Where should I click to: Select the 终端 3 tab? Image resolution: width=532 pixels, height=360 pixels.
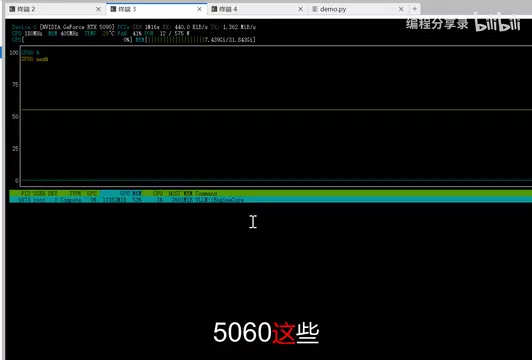[156, 9]
